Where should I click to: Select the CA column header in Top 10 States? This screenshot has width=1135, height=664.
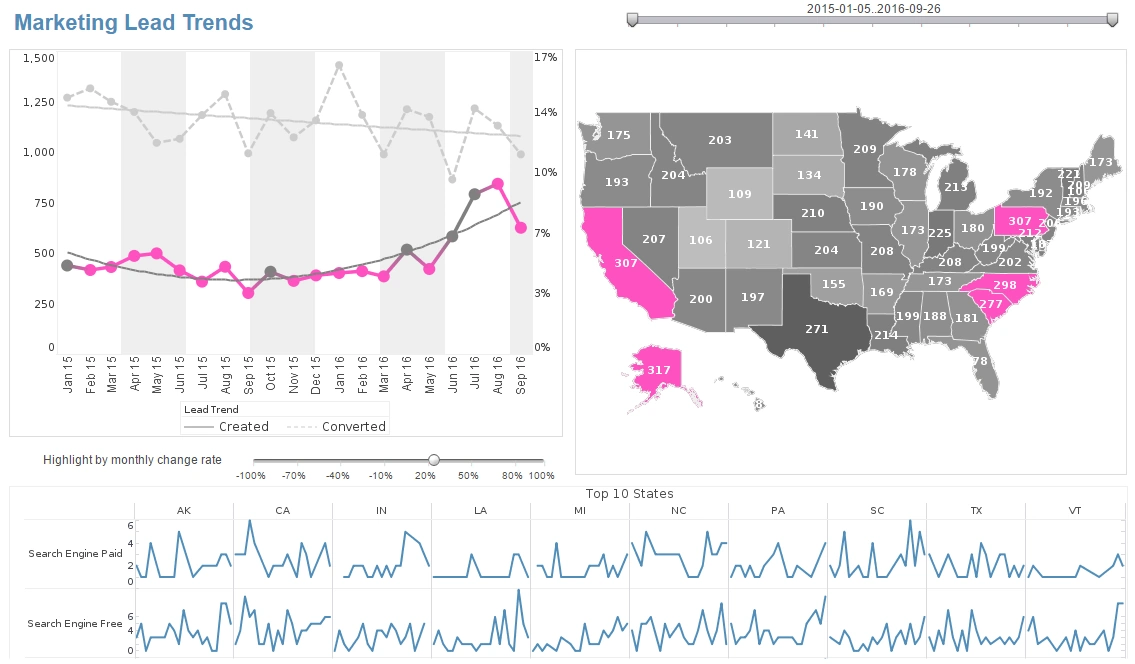pyautogui.click(x=283, y=510)
